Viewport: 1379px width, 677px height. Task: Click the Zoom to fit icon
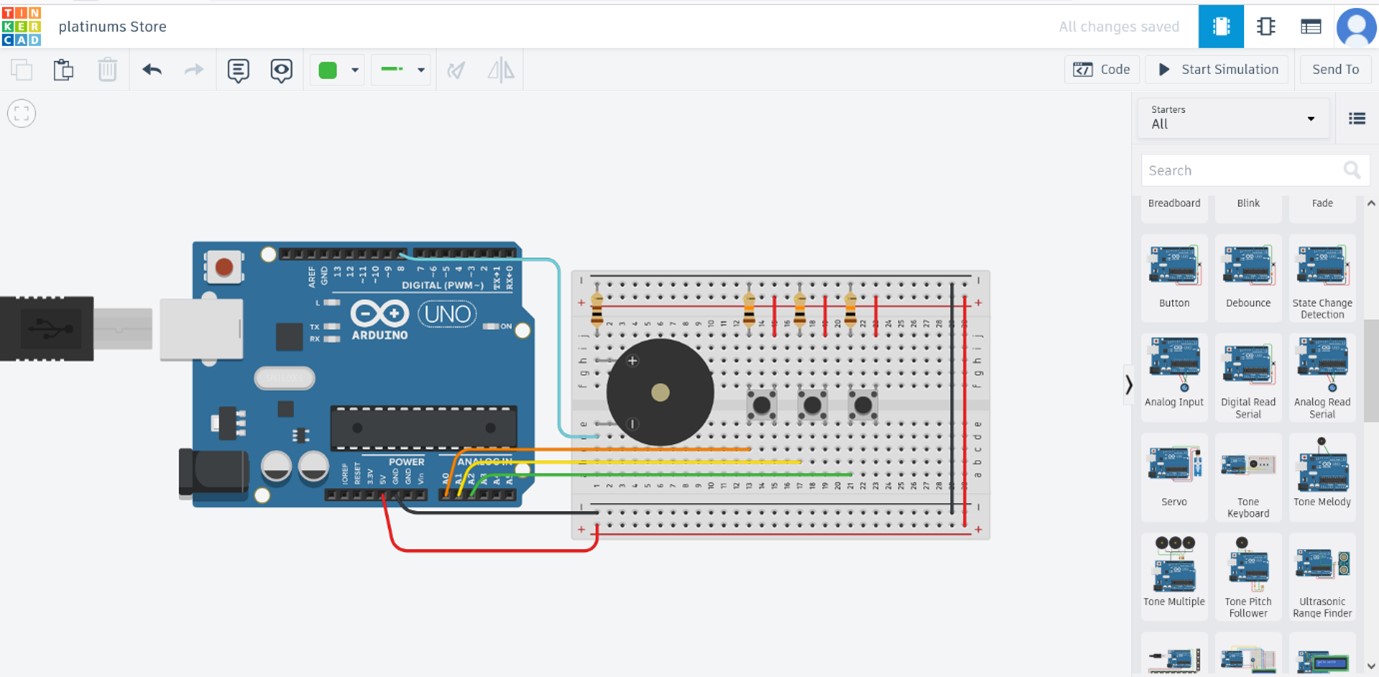21,114
